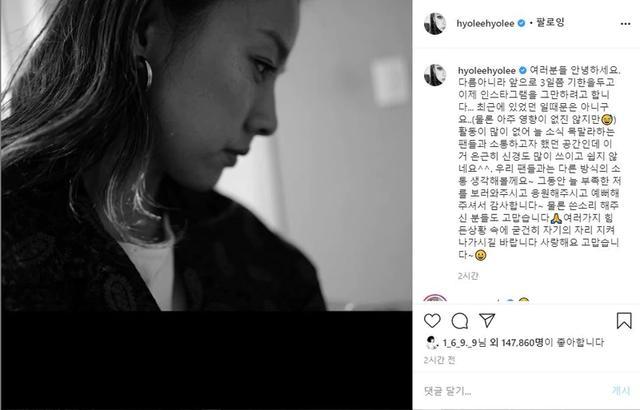Like the post with the heart icon
This screenshot has width=640, height=410.
pyautogui.click(x=432, y=321)
